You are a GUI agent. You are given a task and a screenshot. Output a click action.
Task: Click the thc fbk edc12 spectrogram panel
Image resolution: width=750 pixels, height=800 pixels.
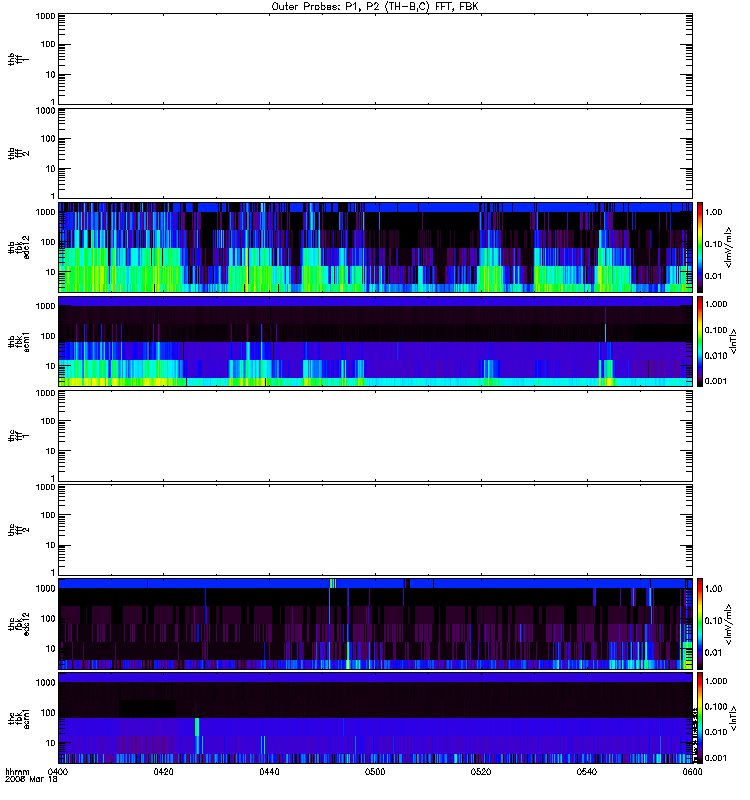[376, 624]
